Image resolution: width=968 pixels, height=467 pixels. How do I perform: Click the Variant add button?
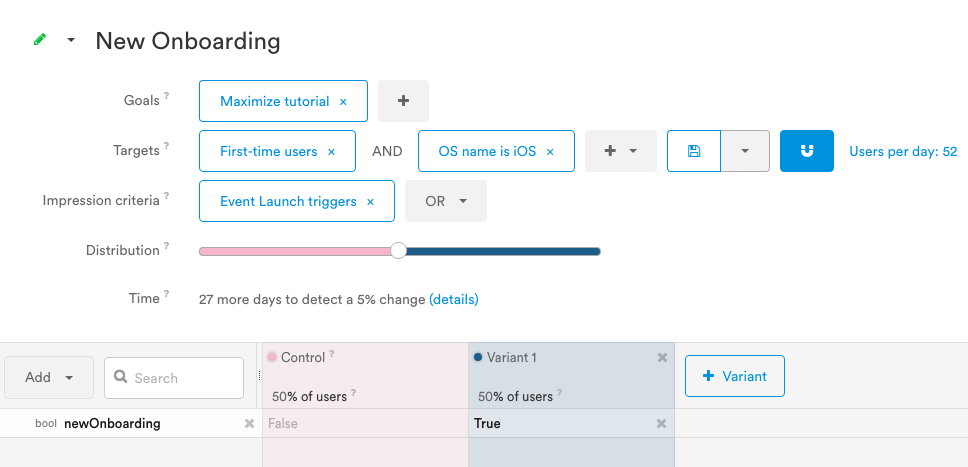coord(734,376)
